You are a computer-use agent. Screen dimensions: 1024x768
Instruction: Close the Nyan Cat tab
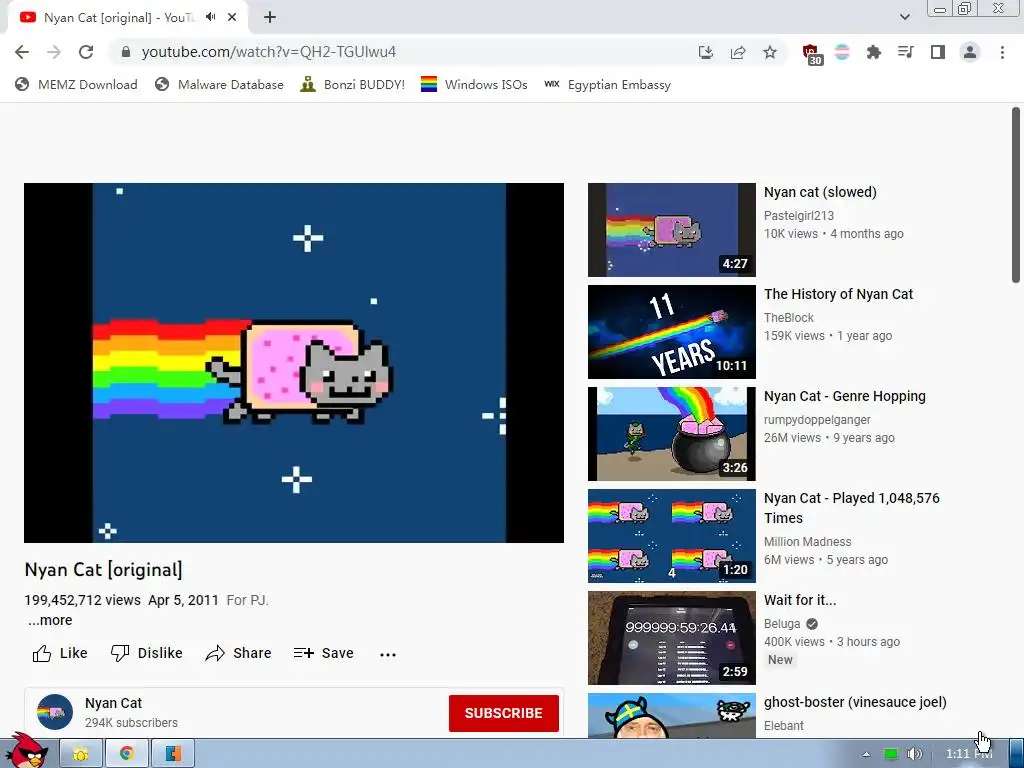[232, 18]
